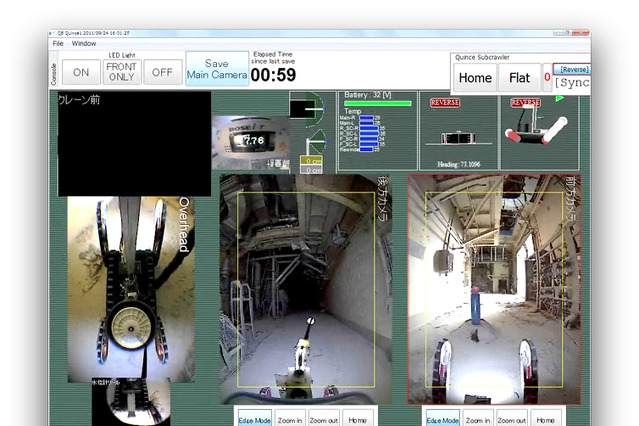639x426 pixels.
Task: Click REVERSE badge above side-view indicator
Action: point(445,103)
